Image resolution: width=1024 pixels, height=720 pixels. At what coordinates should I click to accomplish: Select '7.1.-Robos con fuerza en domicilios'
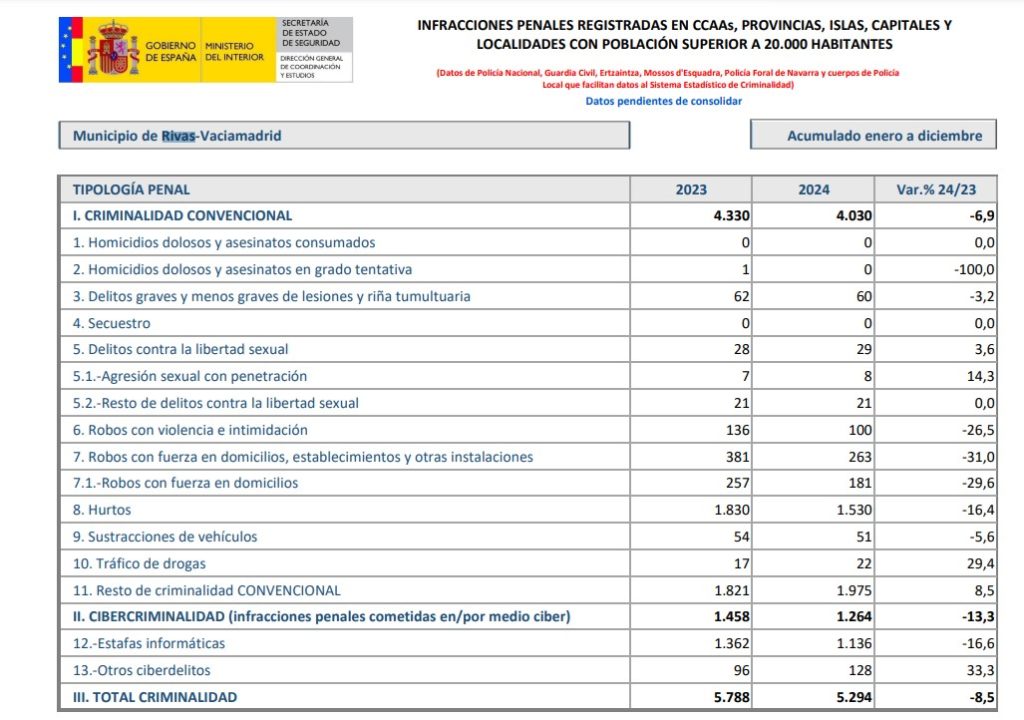(x=185, y=482)
